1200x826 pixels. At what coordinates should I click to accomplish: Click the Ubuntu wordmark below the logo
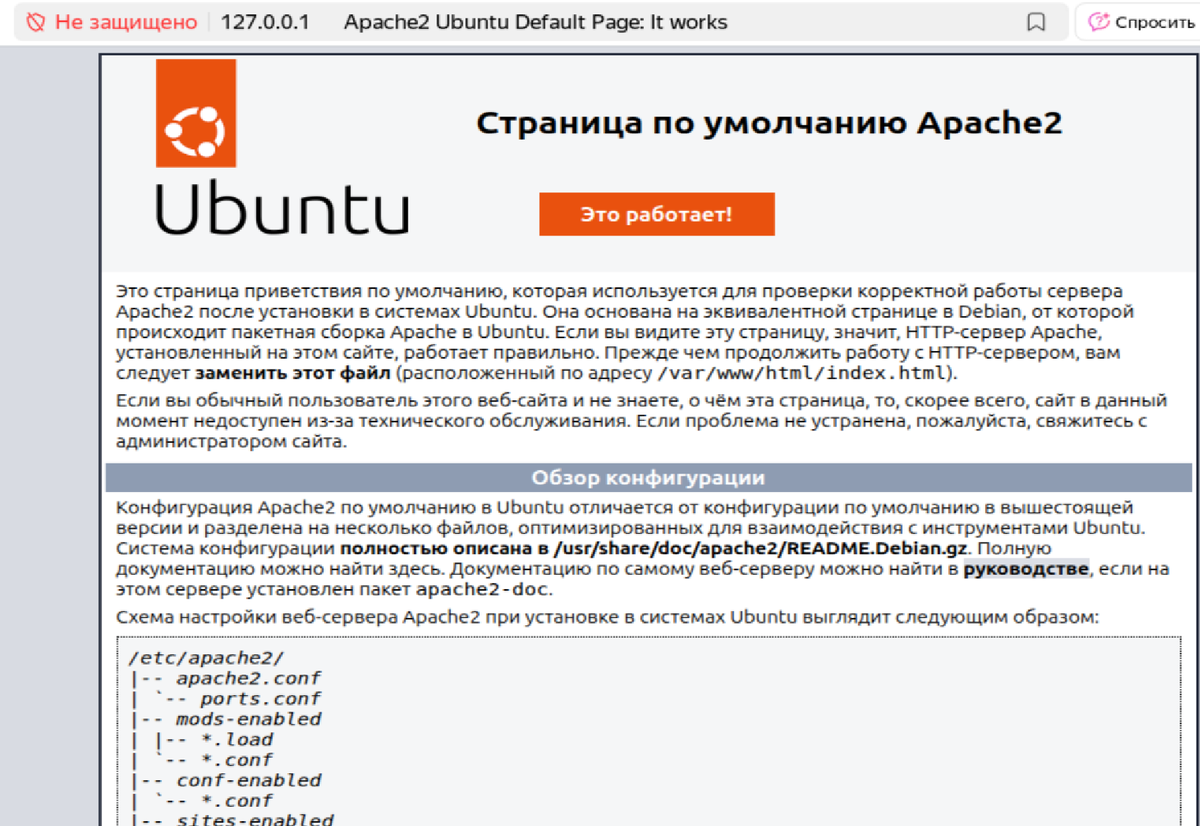pyautogui.click(x=283, y=209)
